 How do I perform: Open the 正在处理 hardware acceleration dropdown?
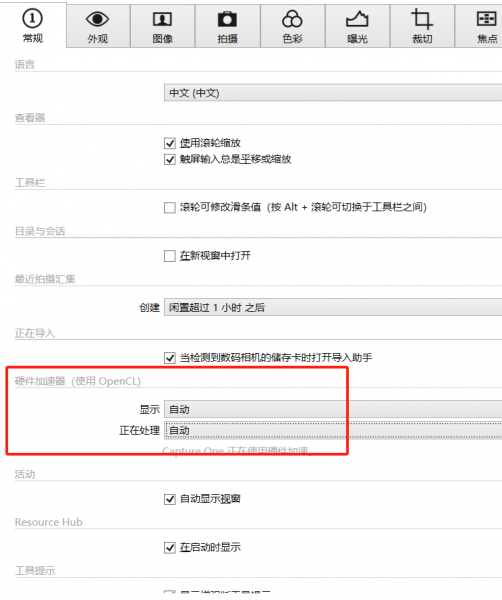[333, 430]
